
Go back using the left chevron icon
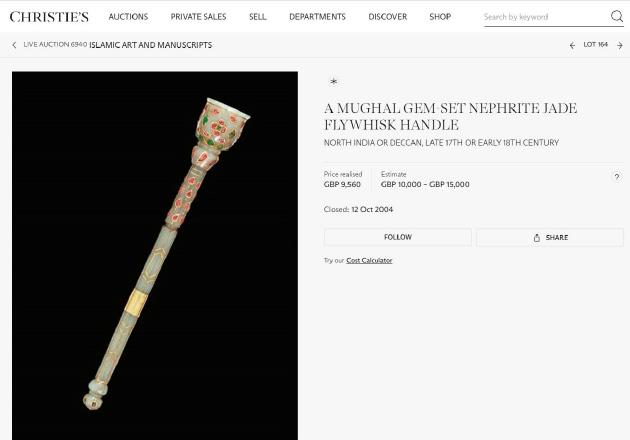(x=14, y=45)
